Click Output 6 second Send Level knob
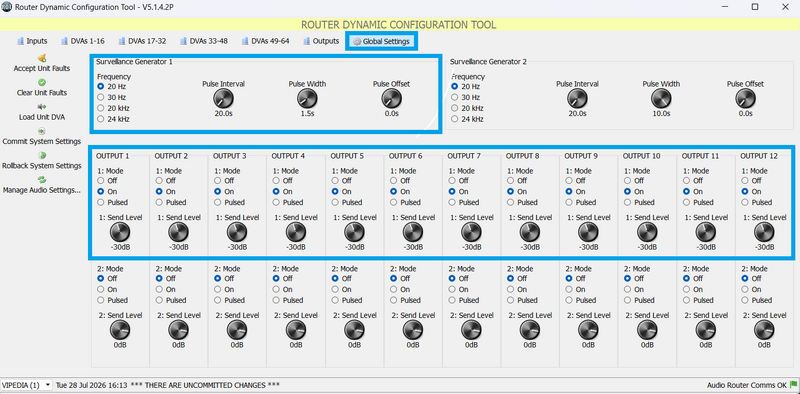The image size is (800, 394). tap(413, 330)
